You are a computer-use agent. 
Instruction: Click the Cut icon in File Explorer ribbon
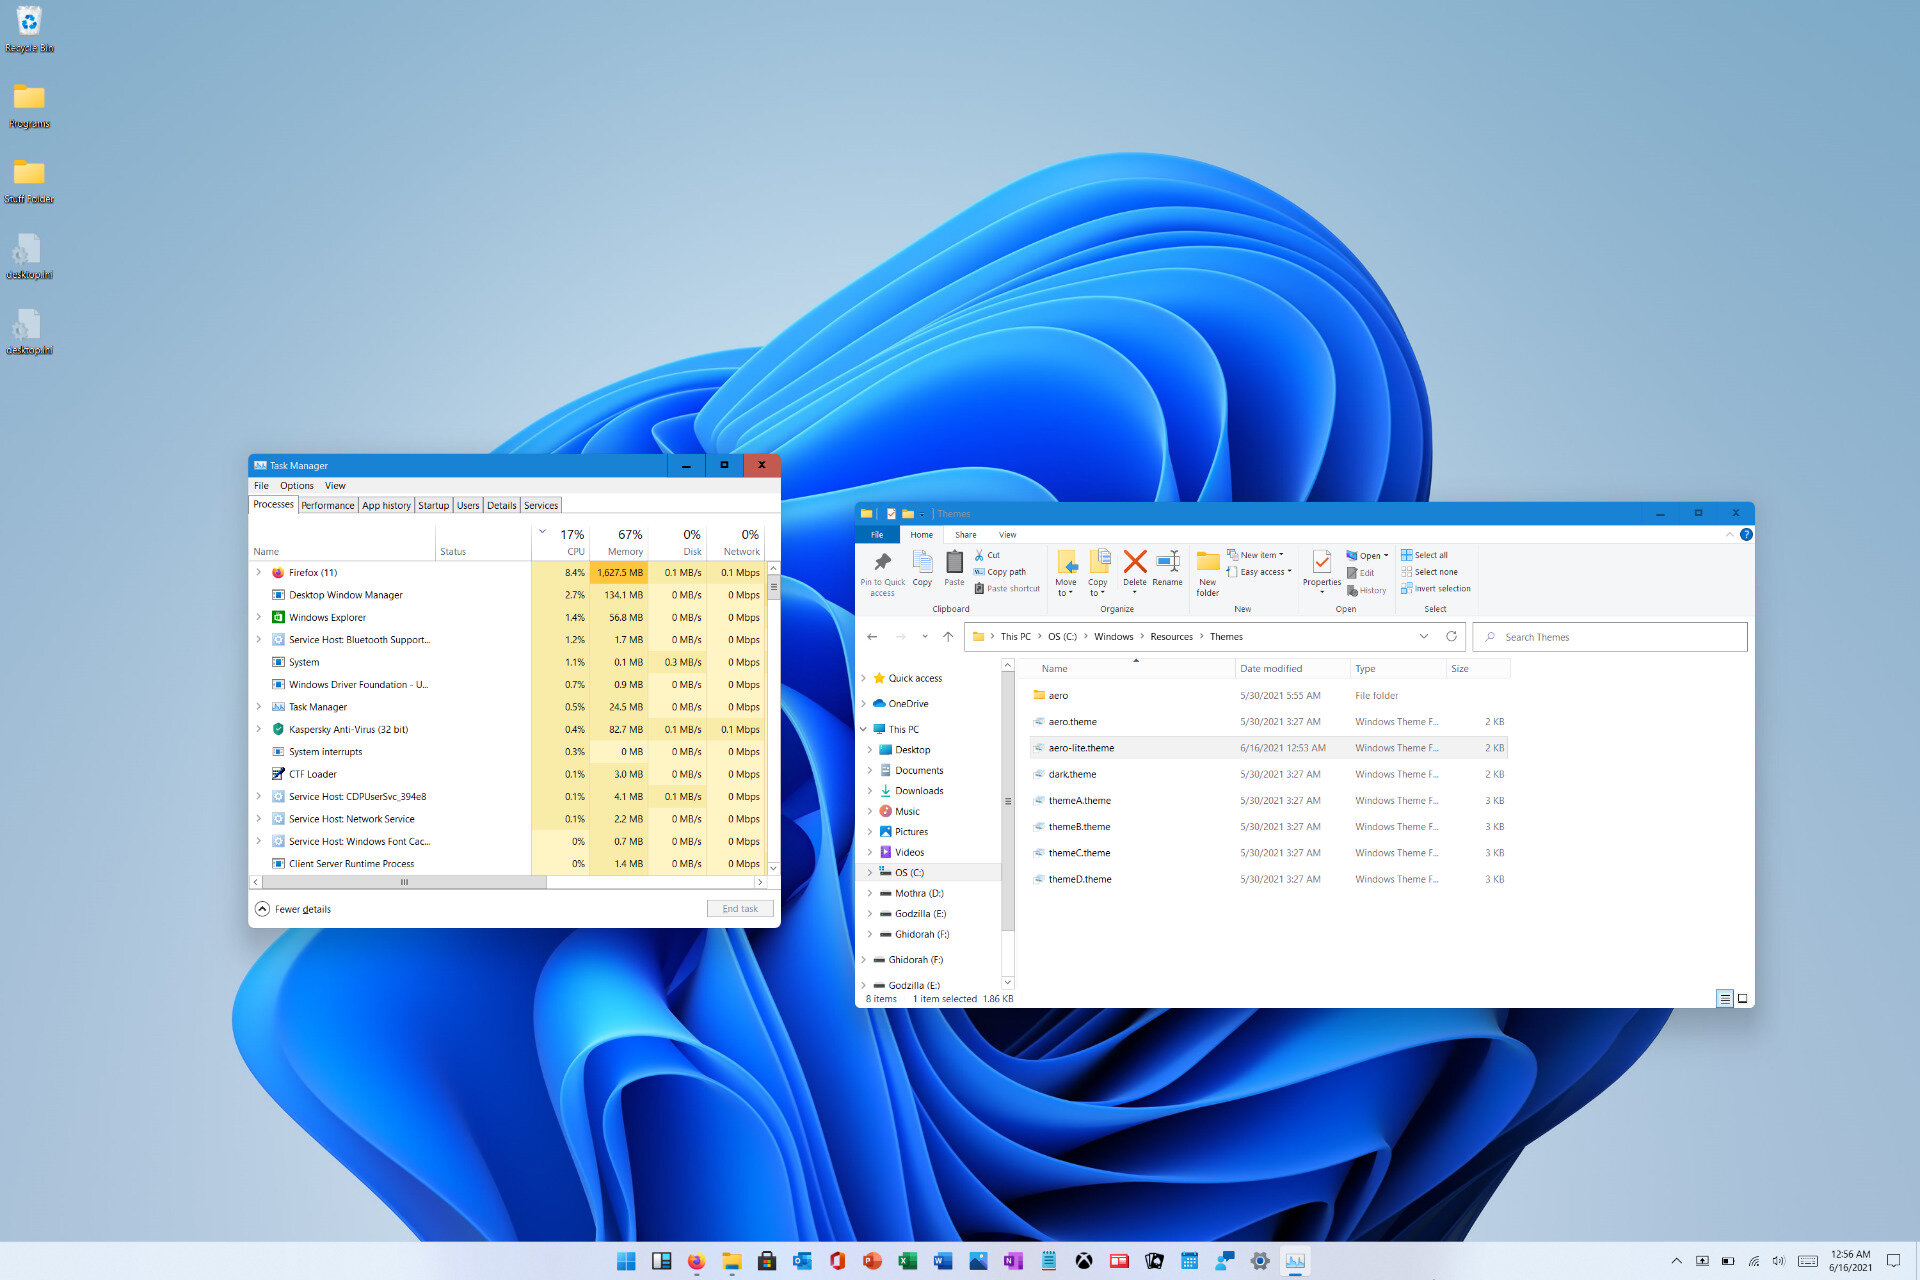990,554
